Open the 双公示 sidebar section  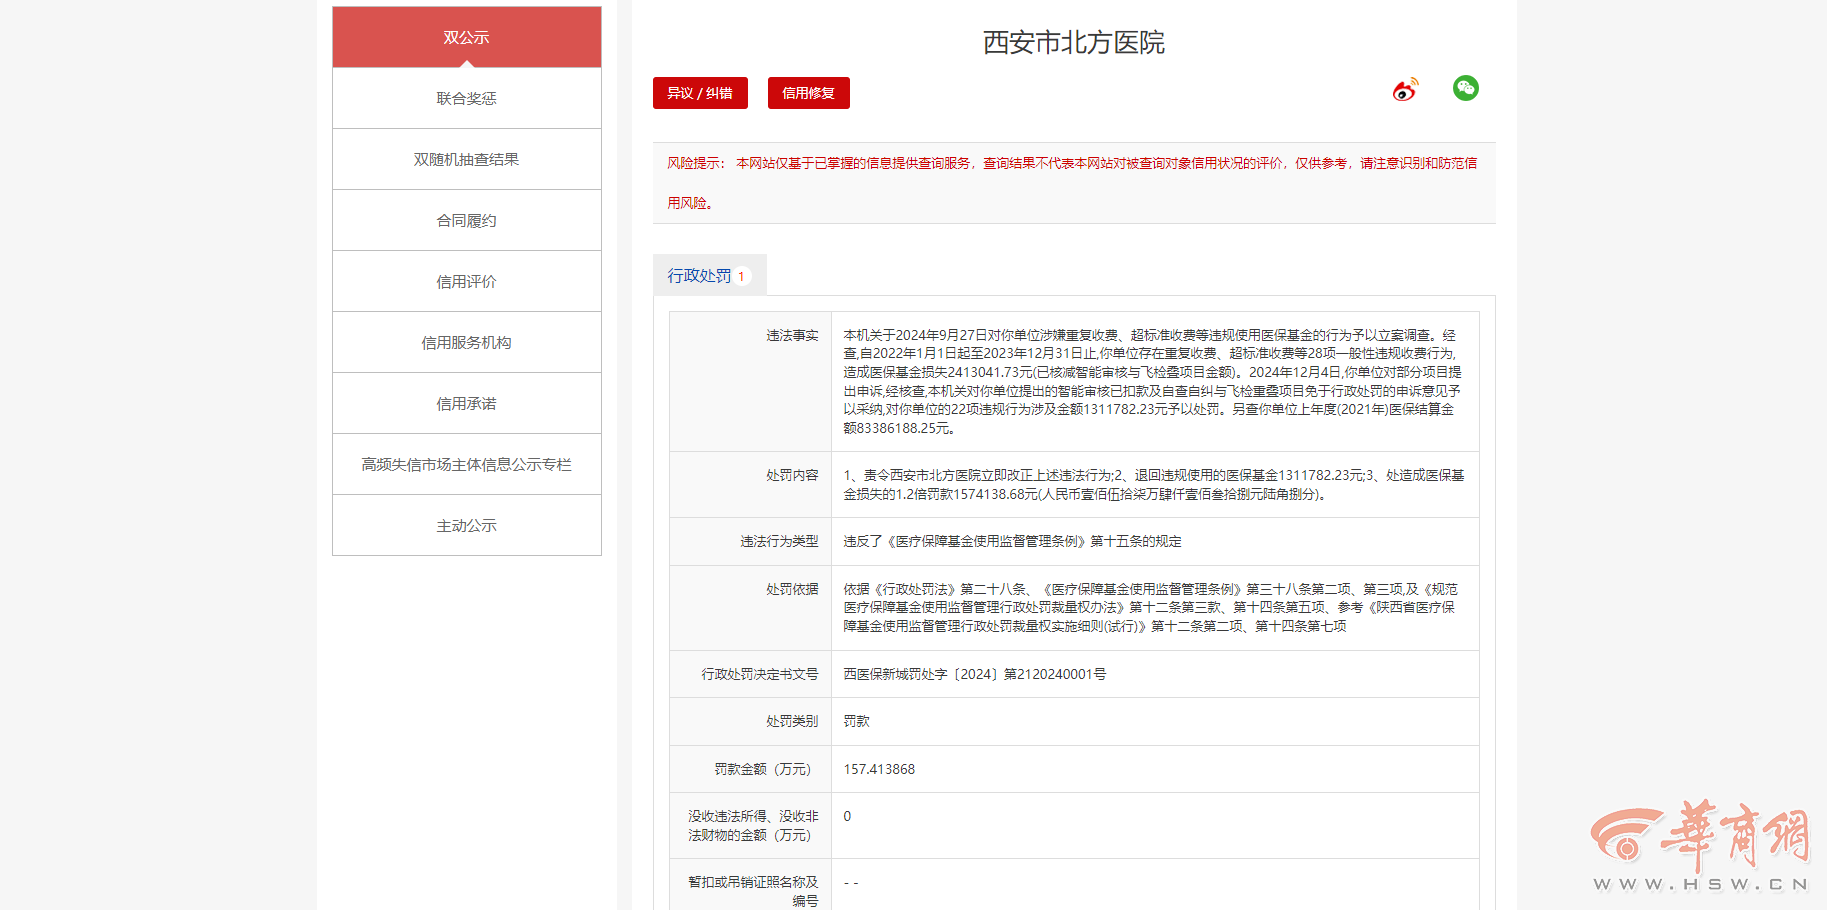[x=467, y=37]
